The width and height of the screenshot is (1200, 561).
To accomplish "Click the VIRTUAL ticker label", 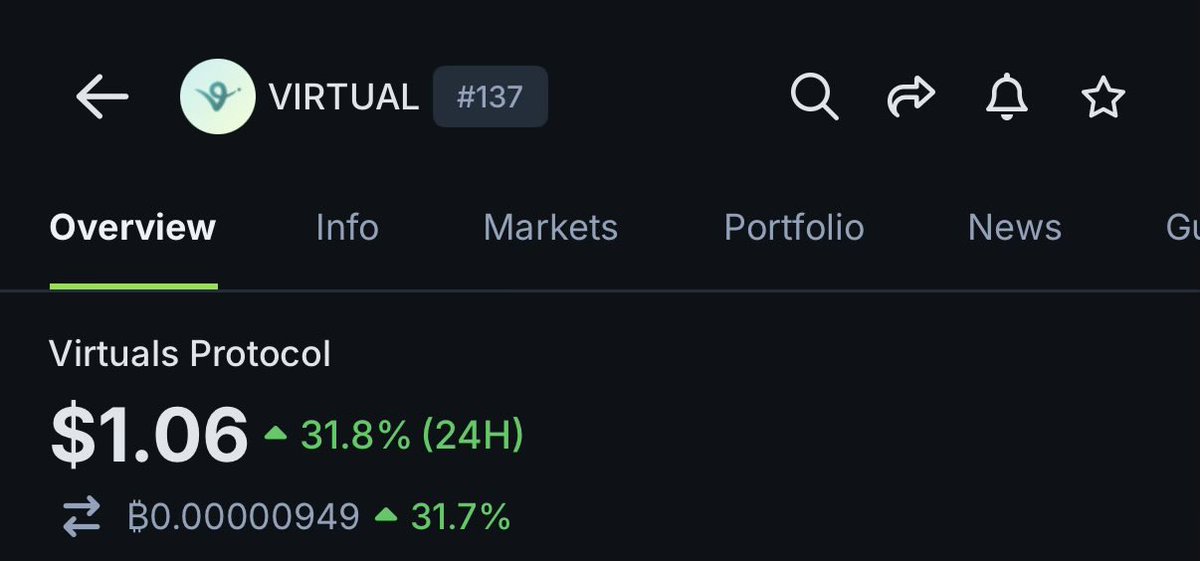I will coord(343,97).
